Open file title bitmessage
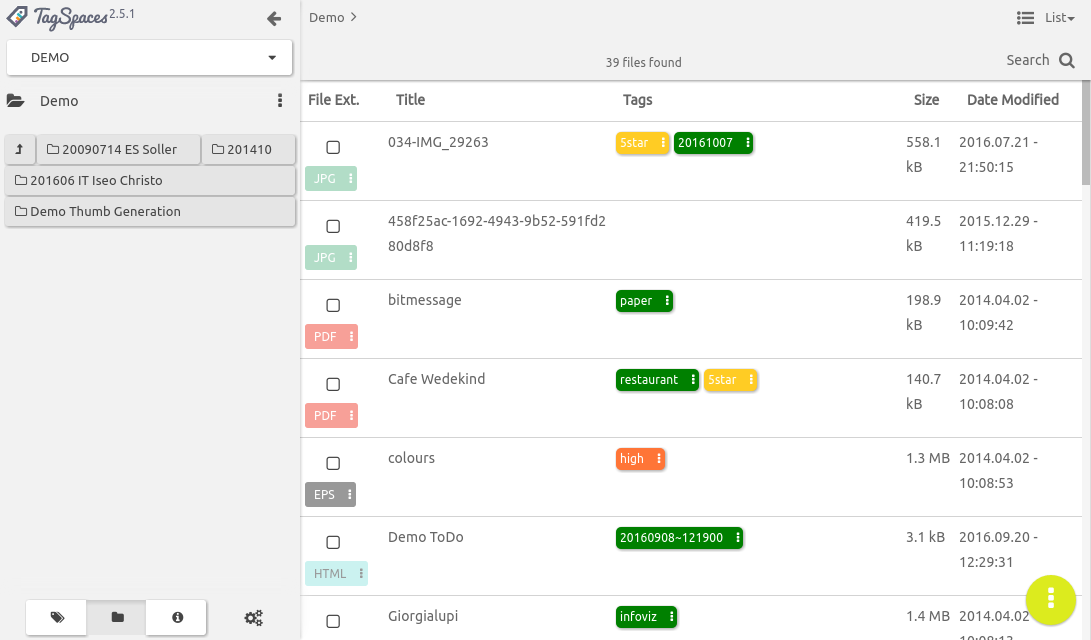The width and height of the screenshot is (1091, 640). pos(424,301)
